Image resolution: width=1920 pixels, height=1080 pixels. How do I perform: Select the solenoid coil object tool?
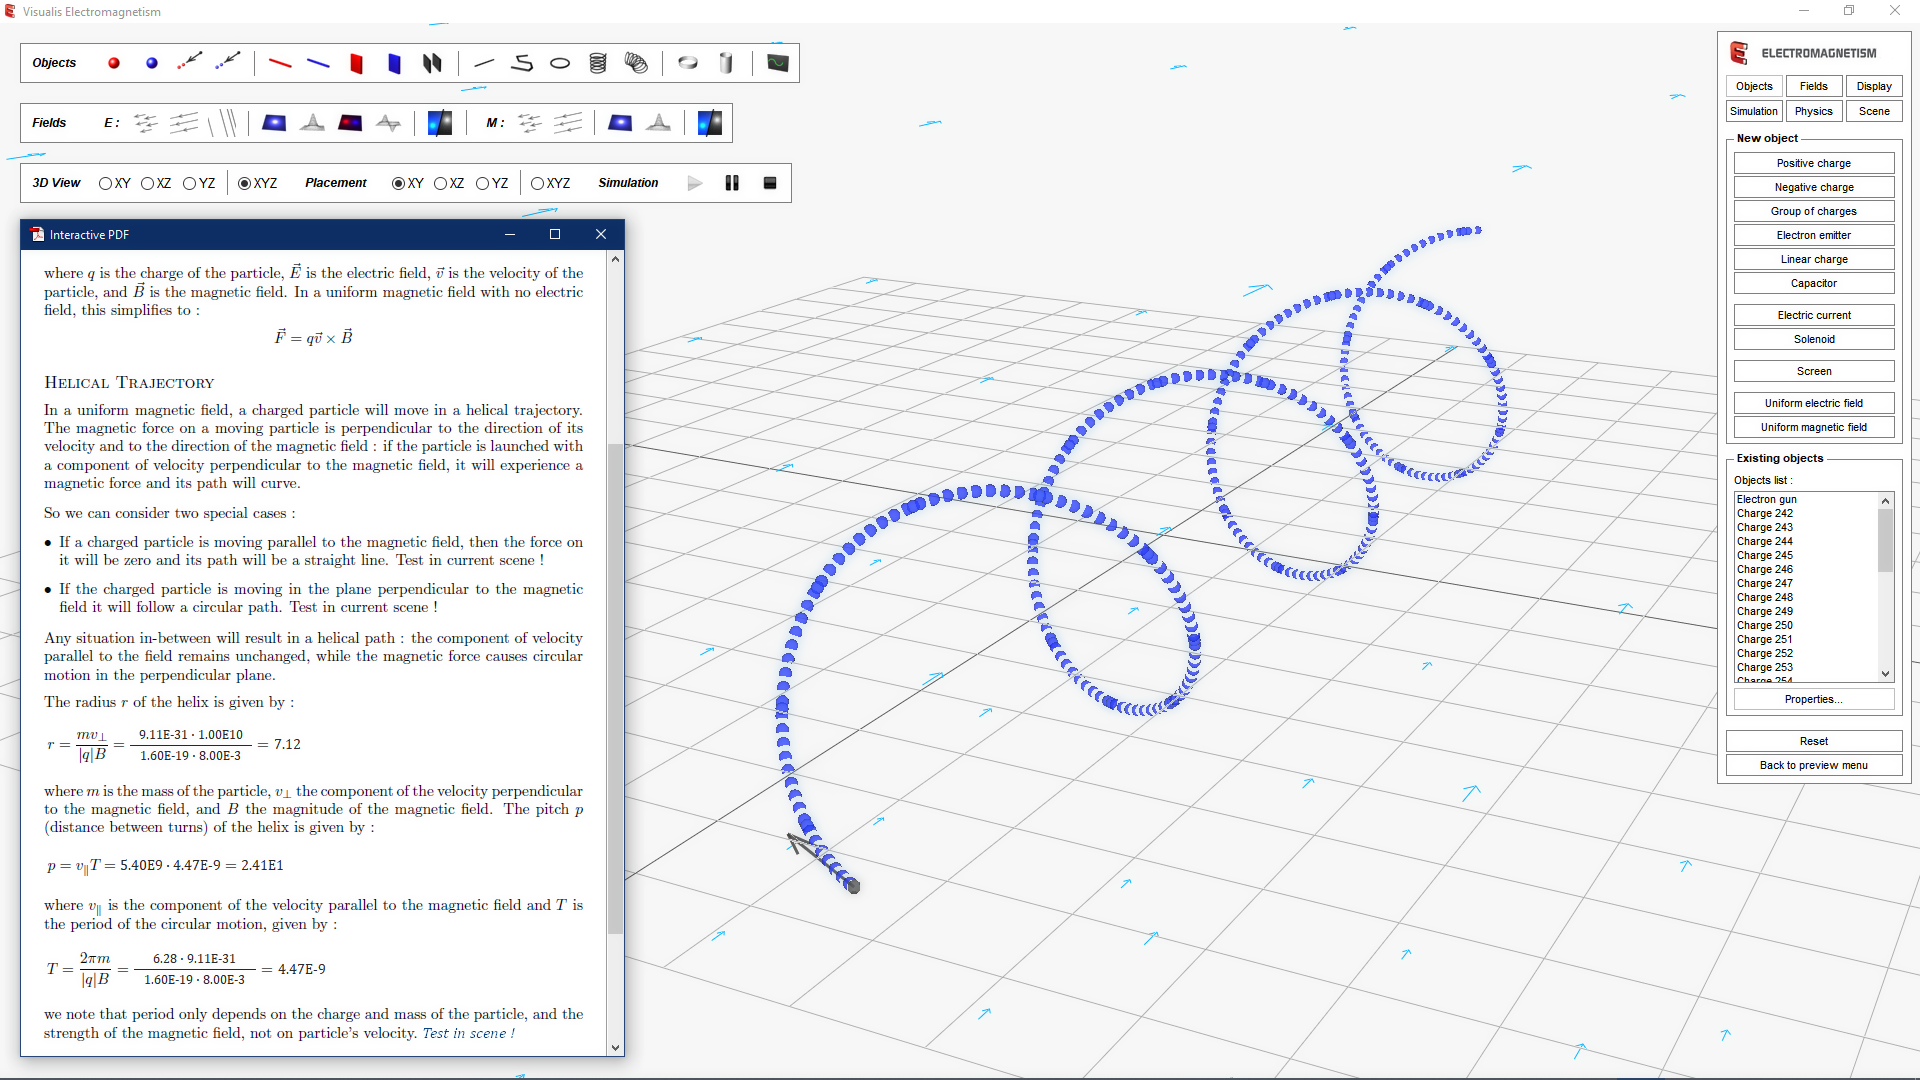tap(598, 63)
